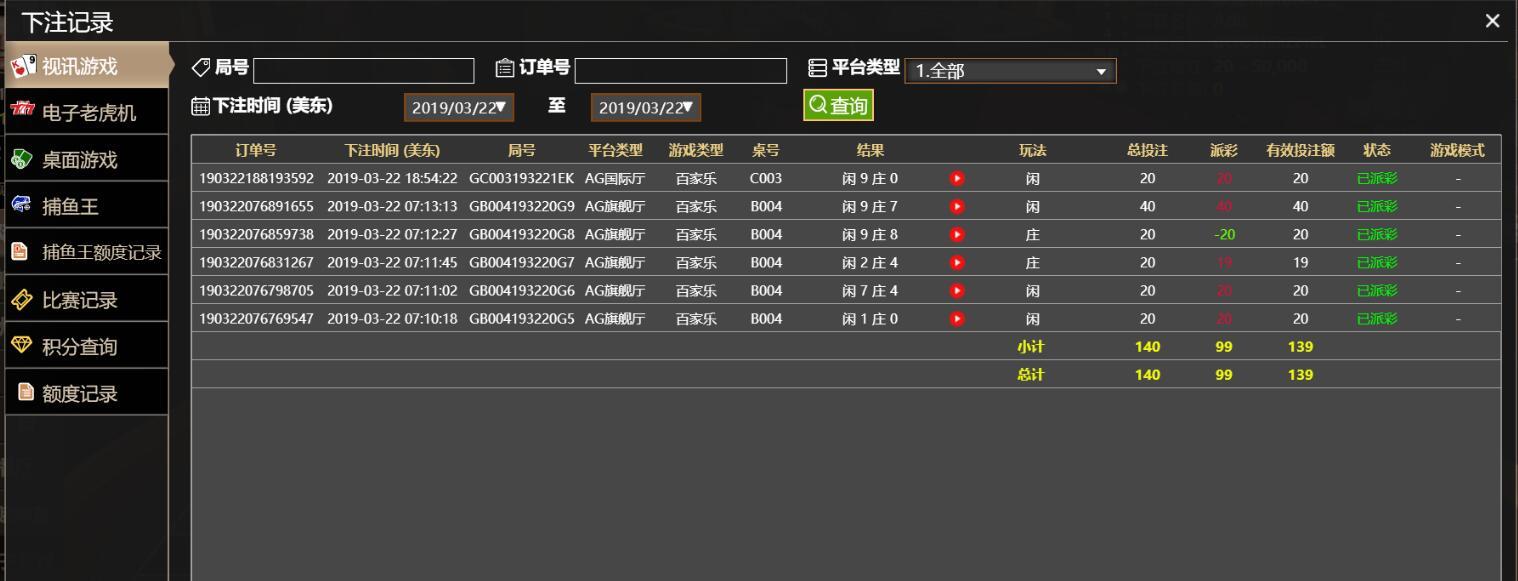Expand the 平台类型 dropdown showing 1.全部
The height and width of the screenshot is (581, 1518).
pos(1010,71)
